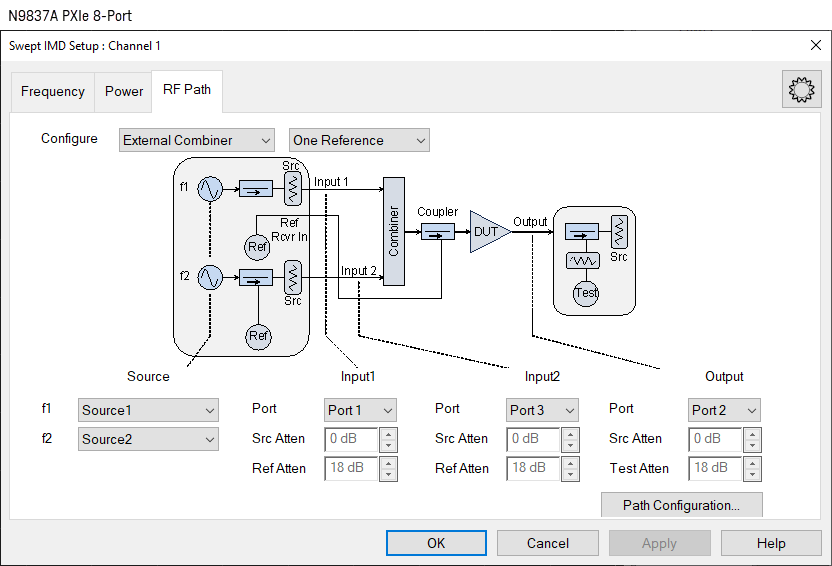
Task: Click the Combiner block in diagram
Action: (393, 231)
